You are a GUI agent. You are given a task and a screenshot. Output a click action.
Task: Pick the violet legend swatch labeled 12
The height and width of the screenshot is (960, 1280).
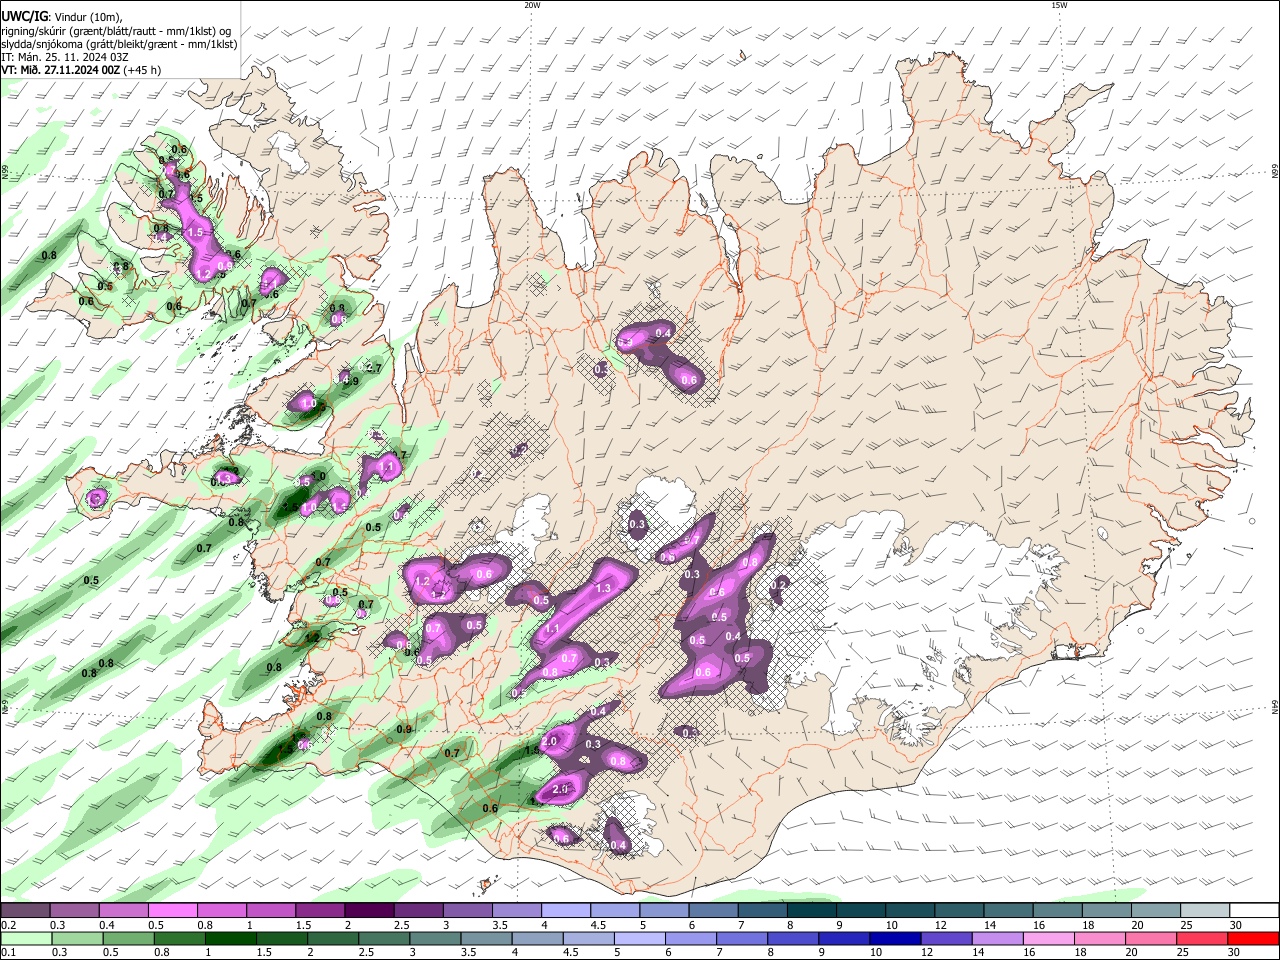[x=944, y=939]
